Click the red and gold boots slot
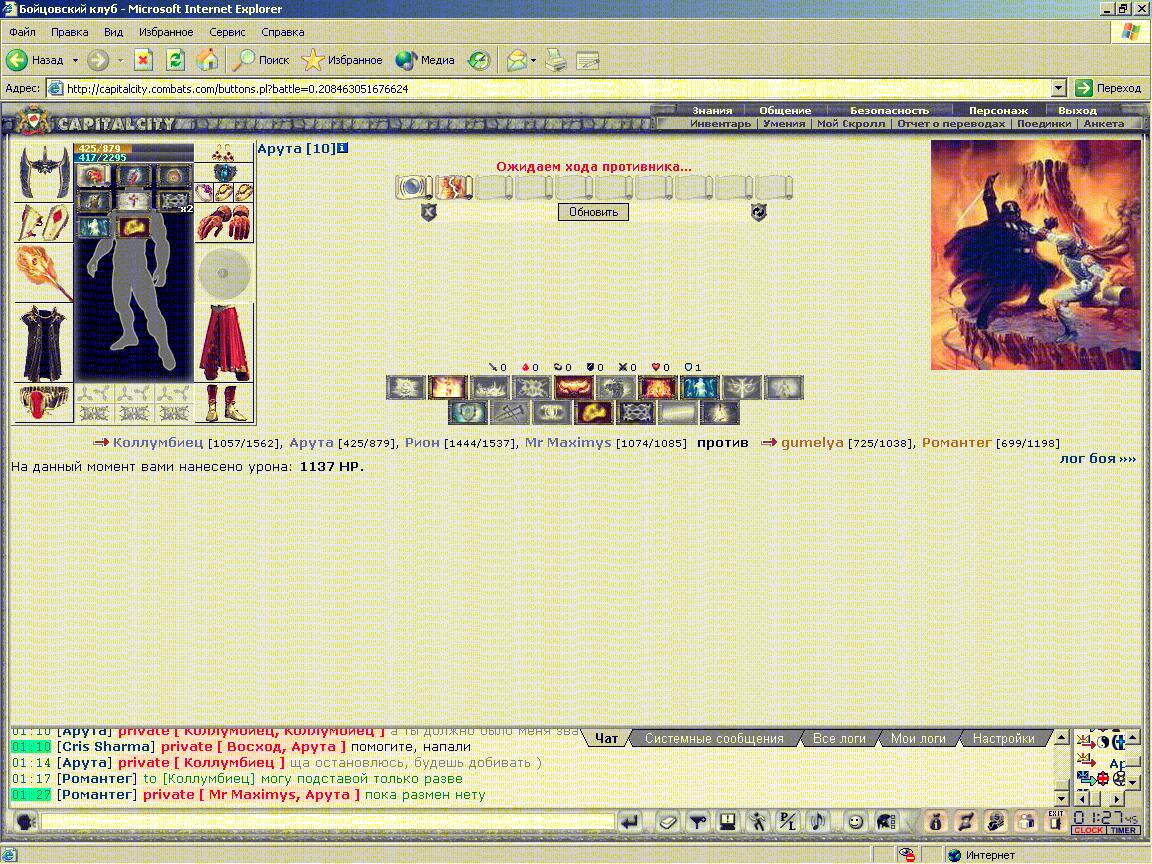 (224, 403)
